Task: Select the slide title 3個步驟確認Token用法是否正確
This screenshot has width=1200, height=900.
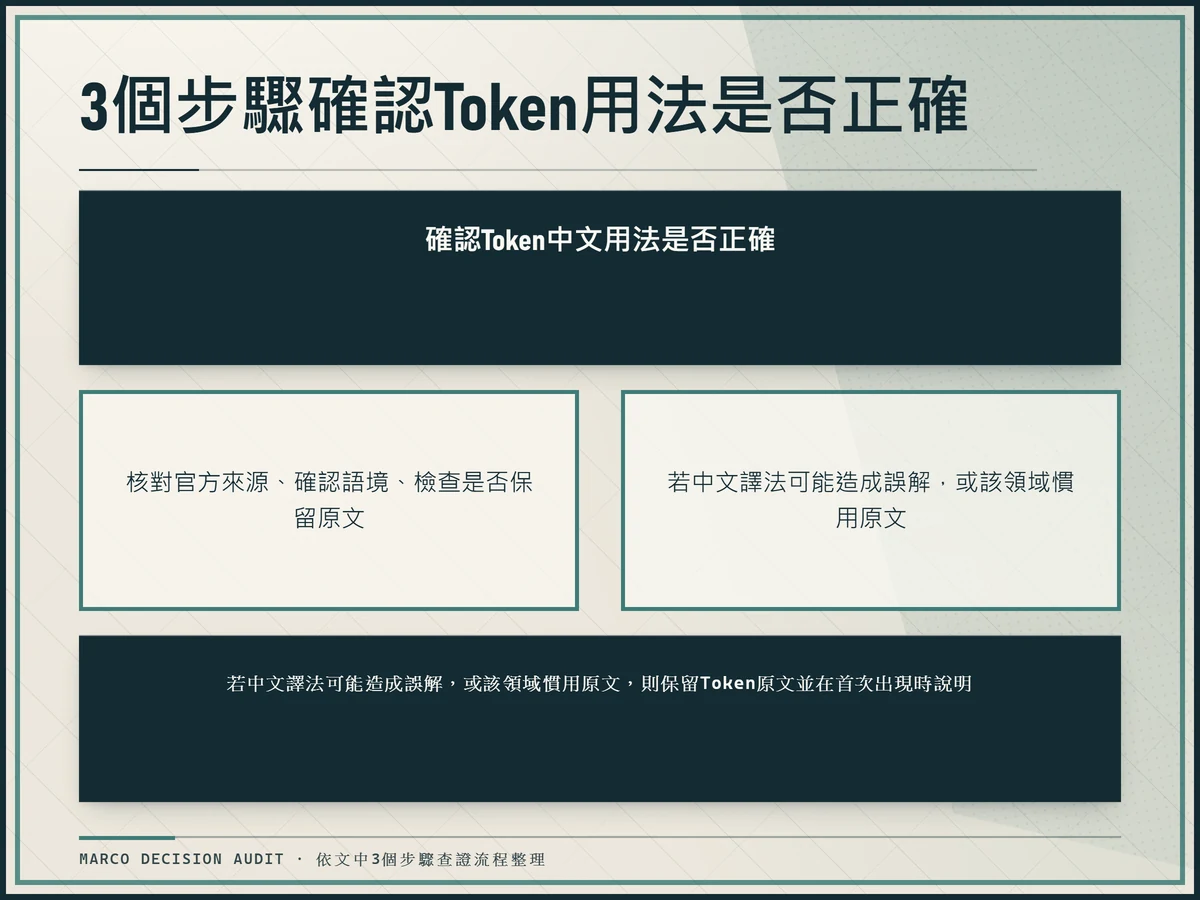Action: point(524,108)
